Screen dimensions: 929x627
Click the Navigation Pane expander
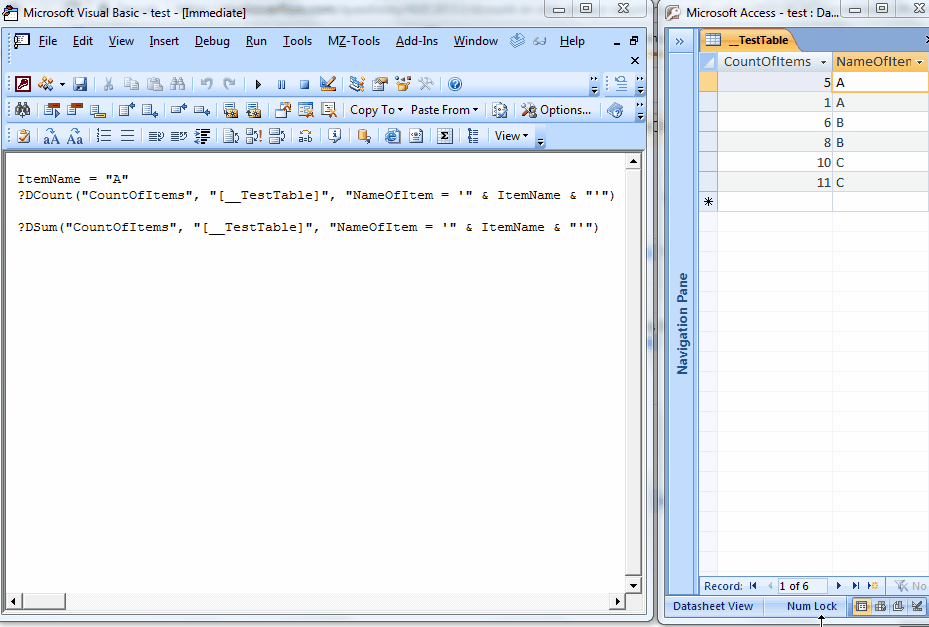coord(680,41)
